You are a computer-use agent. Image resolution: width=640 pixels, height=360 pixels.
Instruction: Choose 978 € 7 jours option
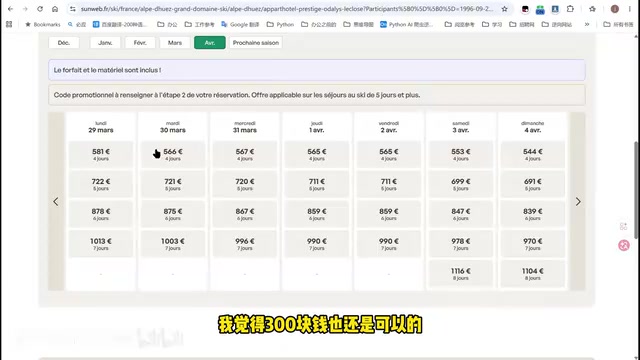click(460, 244)
